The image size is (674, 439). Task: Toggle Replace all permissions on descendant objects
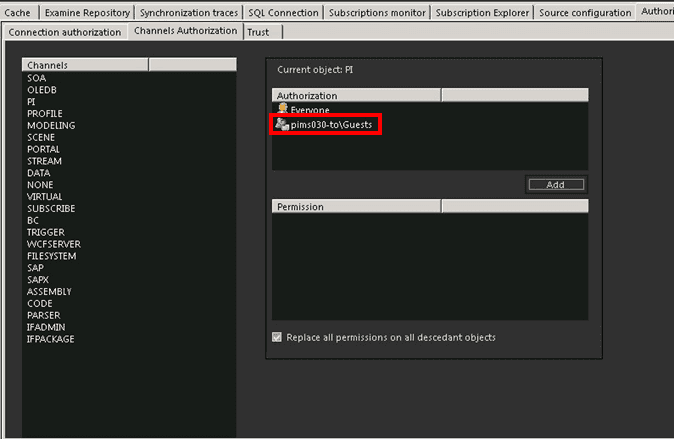tap(277, 337)
